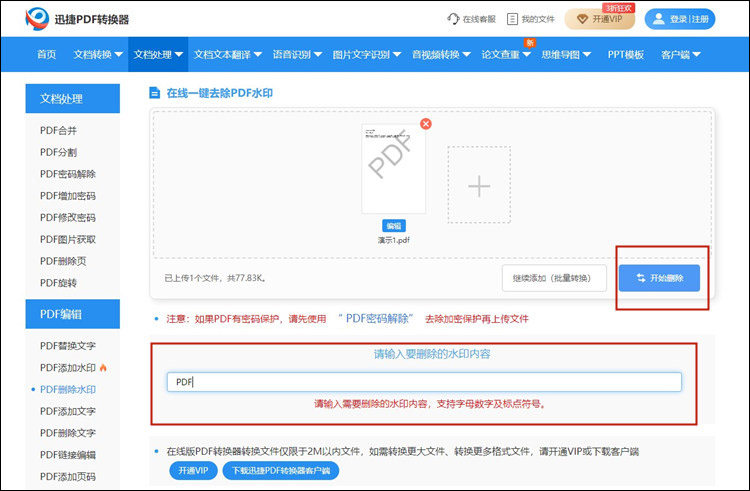Click the 演示1.pdf thumbnail preview
The width and height of the screenshot is (750, 491).
[x=394, y=169]
